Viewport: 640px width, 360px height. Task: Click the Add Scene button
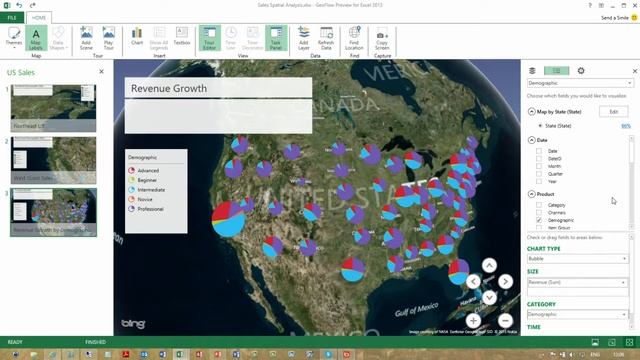(86, 38)
